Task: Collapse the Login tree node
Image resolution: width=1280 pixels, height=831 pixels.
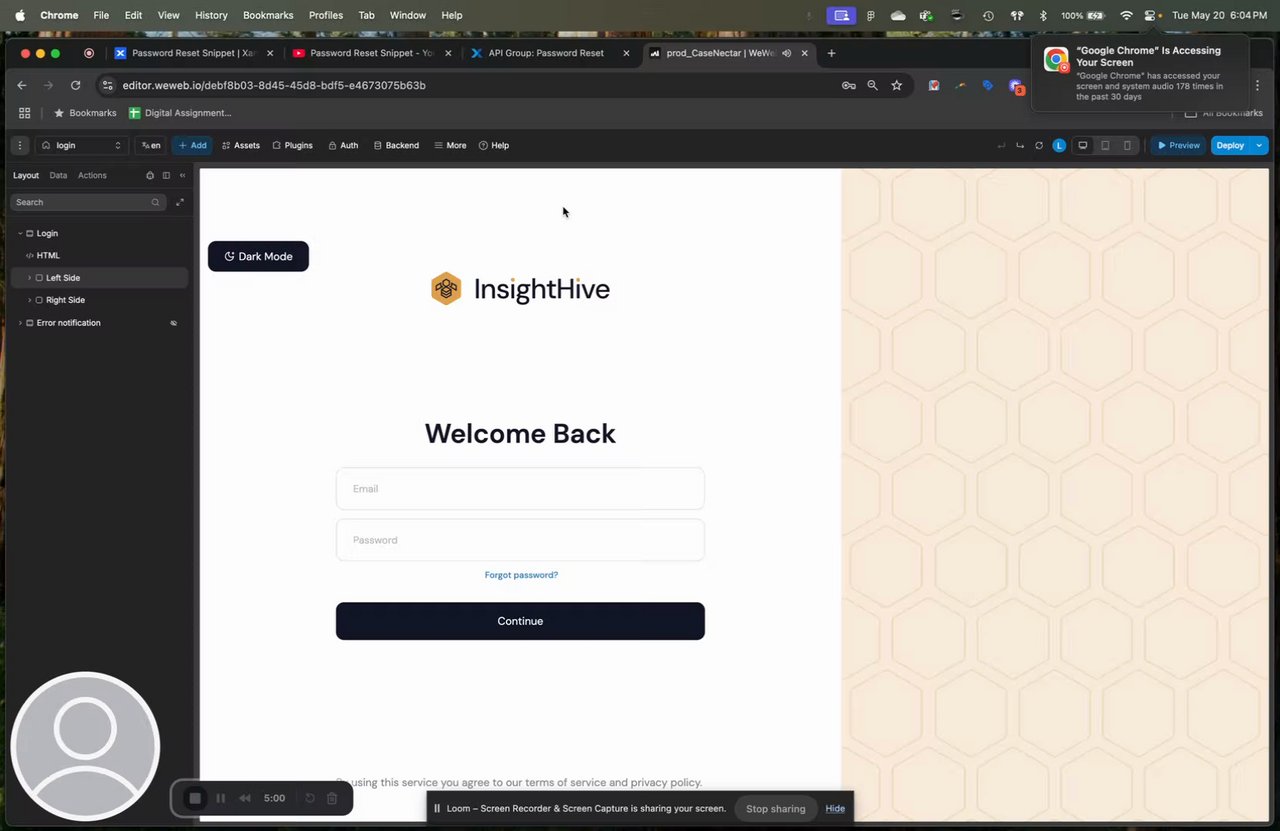Action: pyautogui.click(x=20, y=233)
